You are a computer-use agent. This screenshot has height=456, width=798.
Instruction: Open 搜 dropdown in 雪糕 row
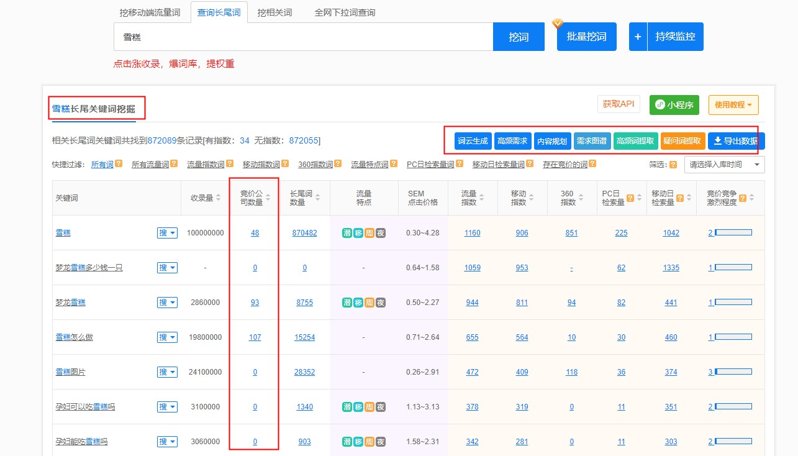[167, 233]
